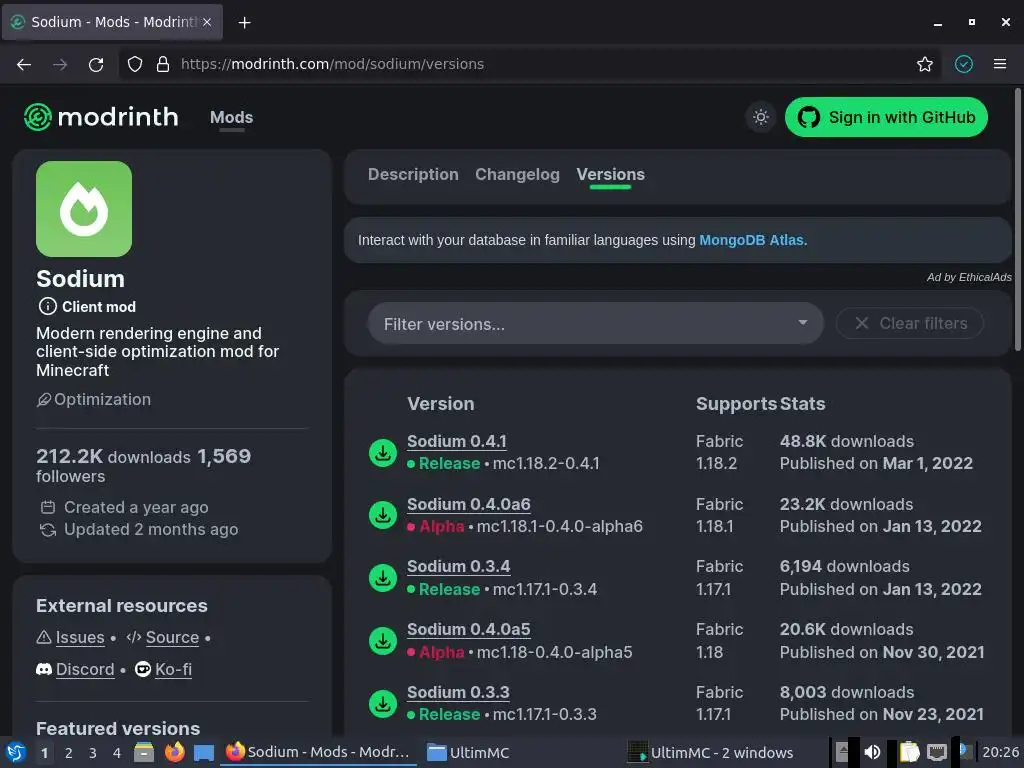Viewport: 1024px width, 768px height.
Task: Click the browser forward arrow
Action: tap(60, 64)
